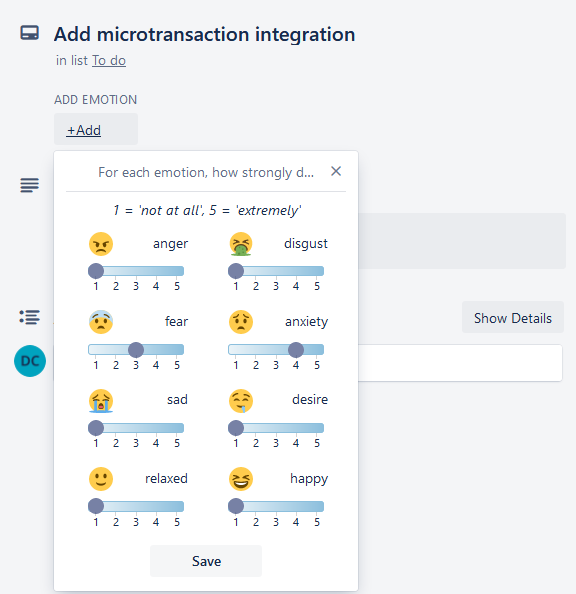Click the worried face emoji for anxiety
Viewport: 576px width, 594px height.
pos(241,322)
